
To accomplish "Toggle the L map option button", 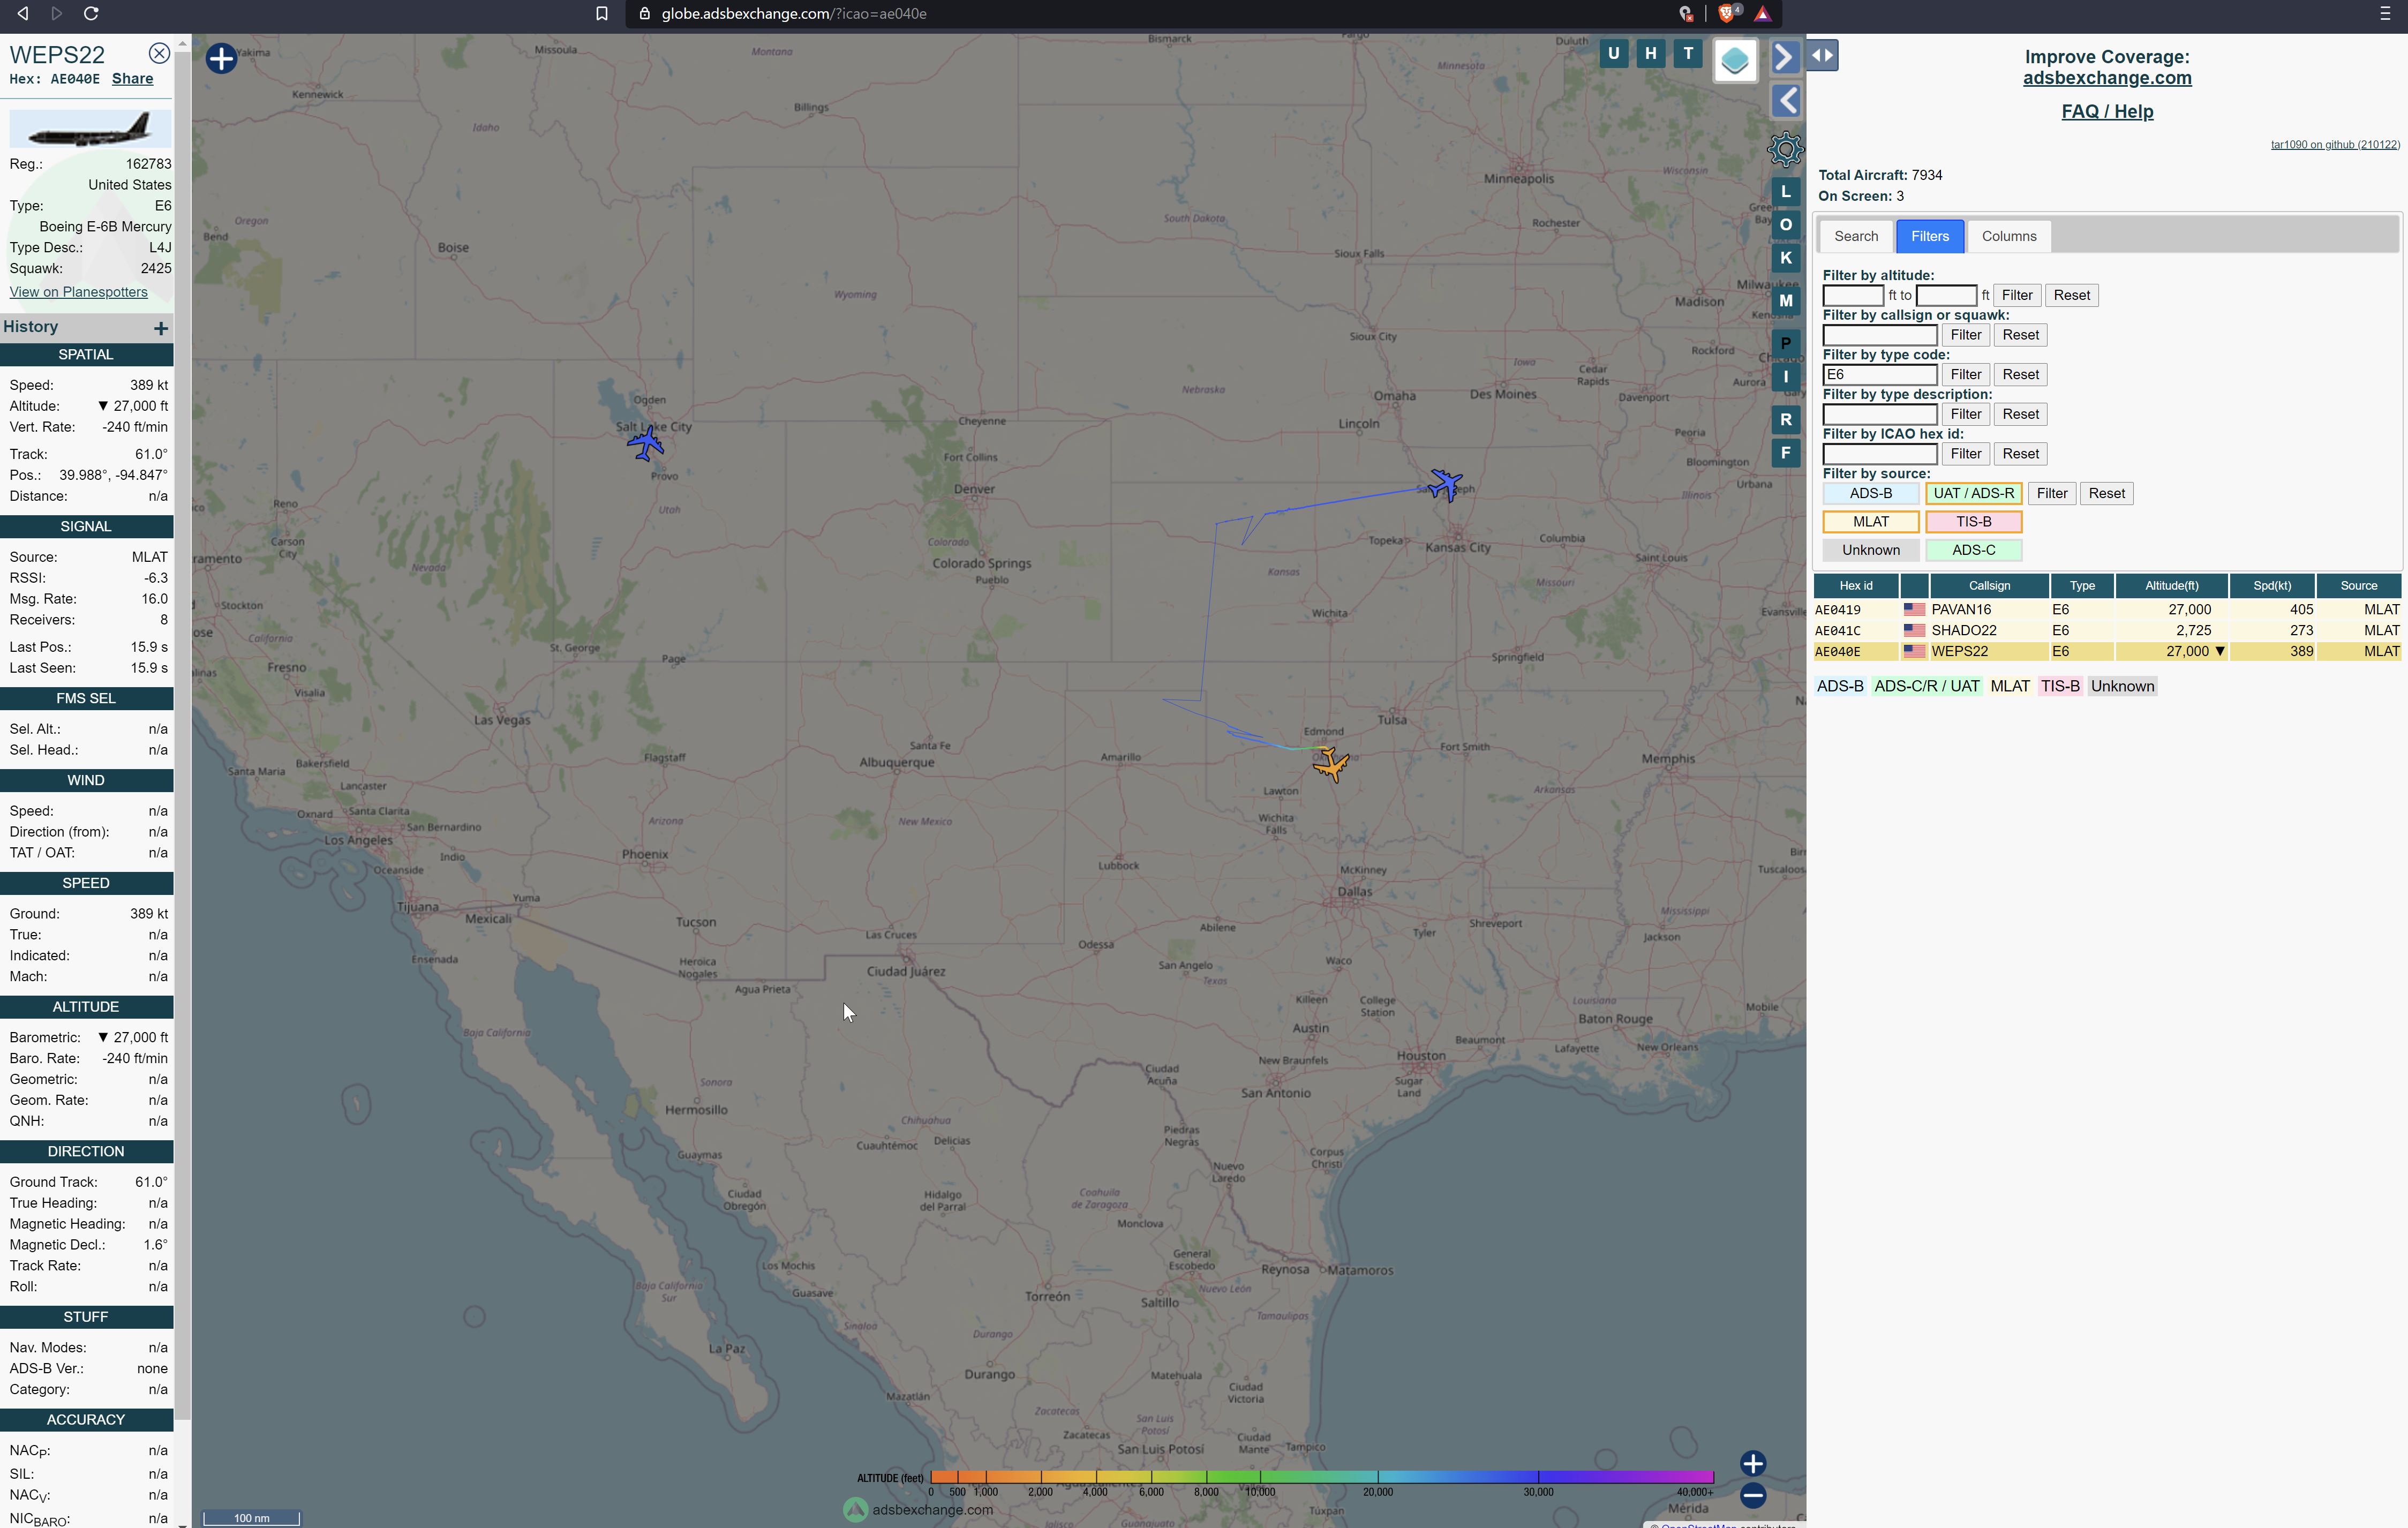I will (1785, 192).
